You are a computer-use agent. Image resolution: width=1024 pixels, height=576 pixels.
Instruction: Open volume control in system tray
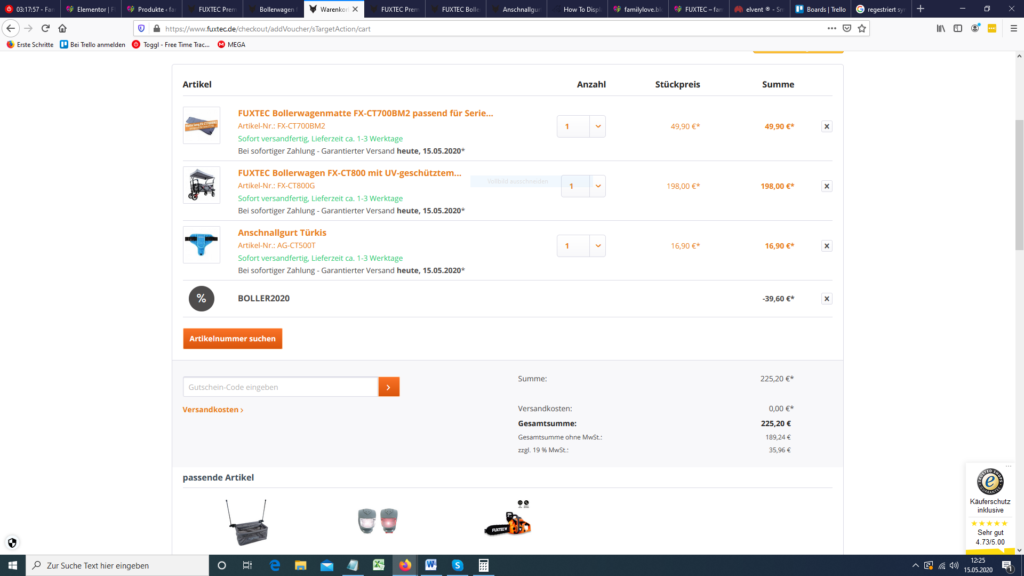point(954,566)
